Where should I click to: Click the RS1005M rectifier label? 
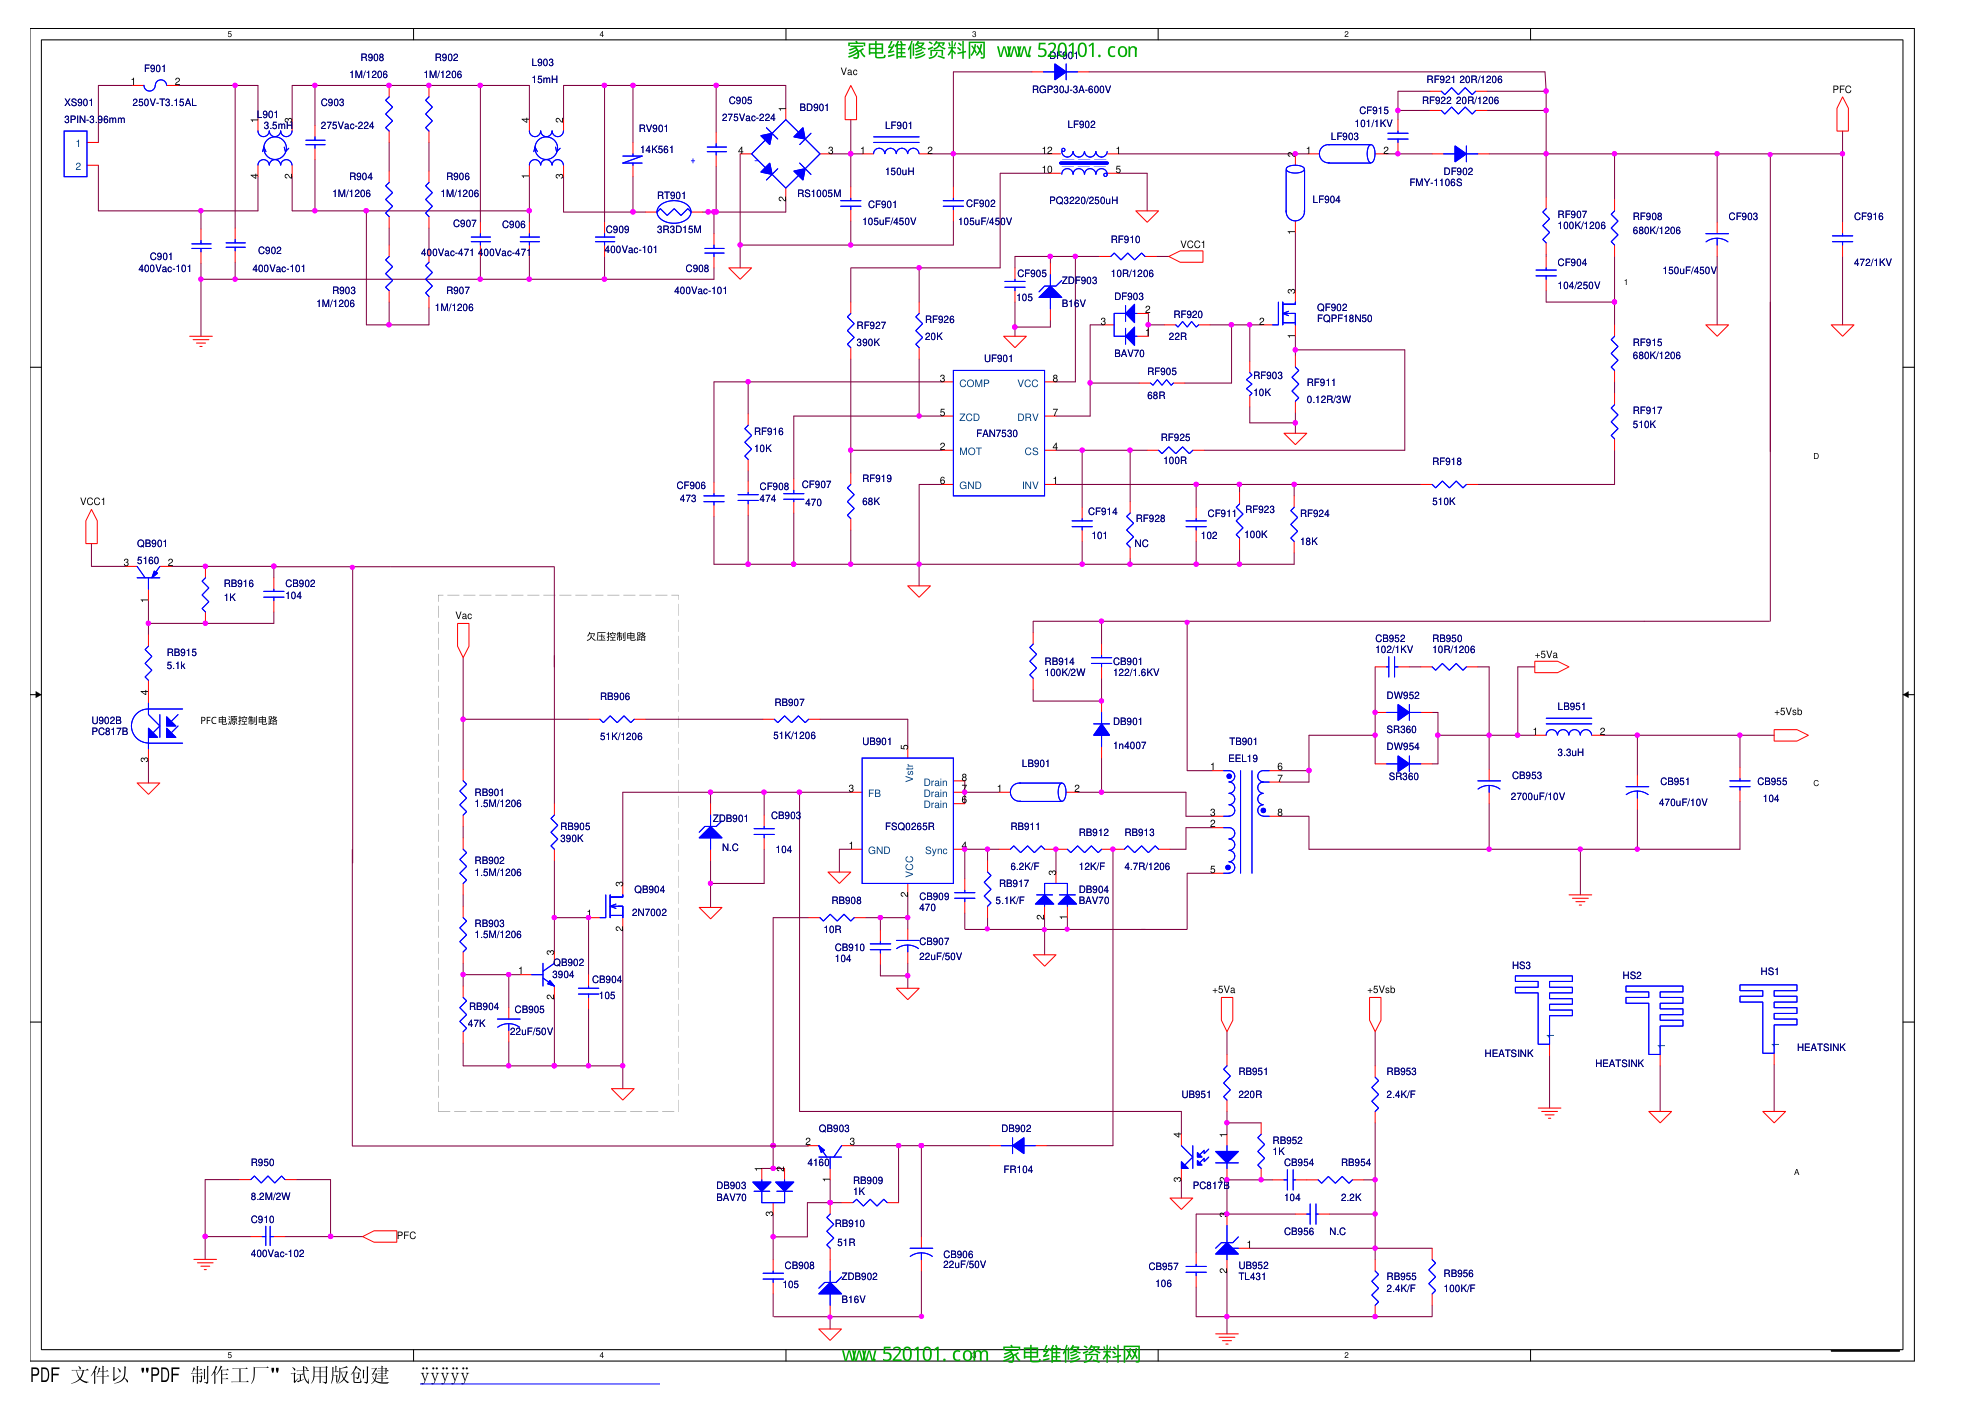coord(819,194)
